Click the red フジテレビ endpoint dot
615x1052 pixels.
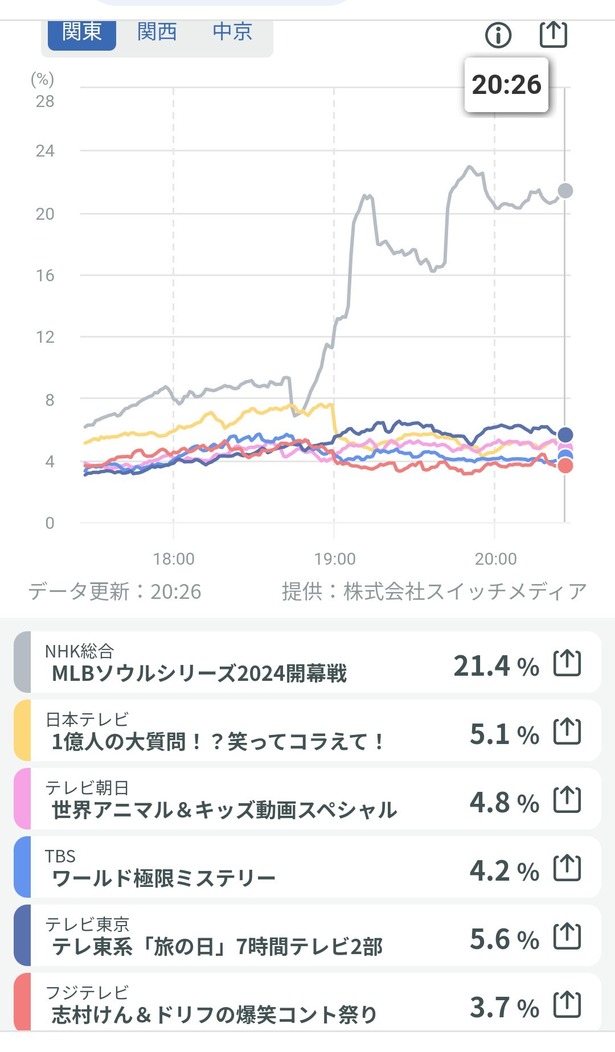[x=565, y=466]
